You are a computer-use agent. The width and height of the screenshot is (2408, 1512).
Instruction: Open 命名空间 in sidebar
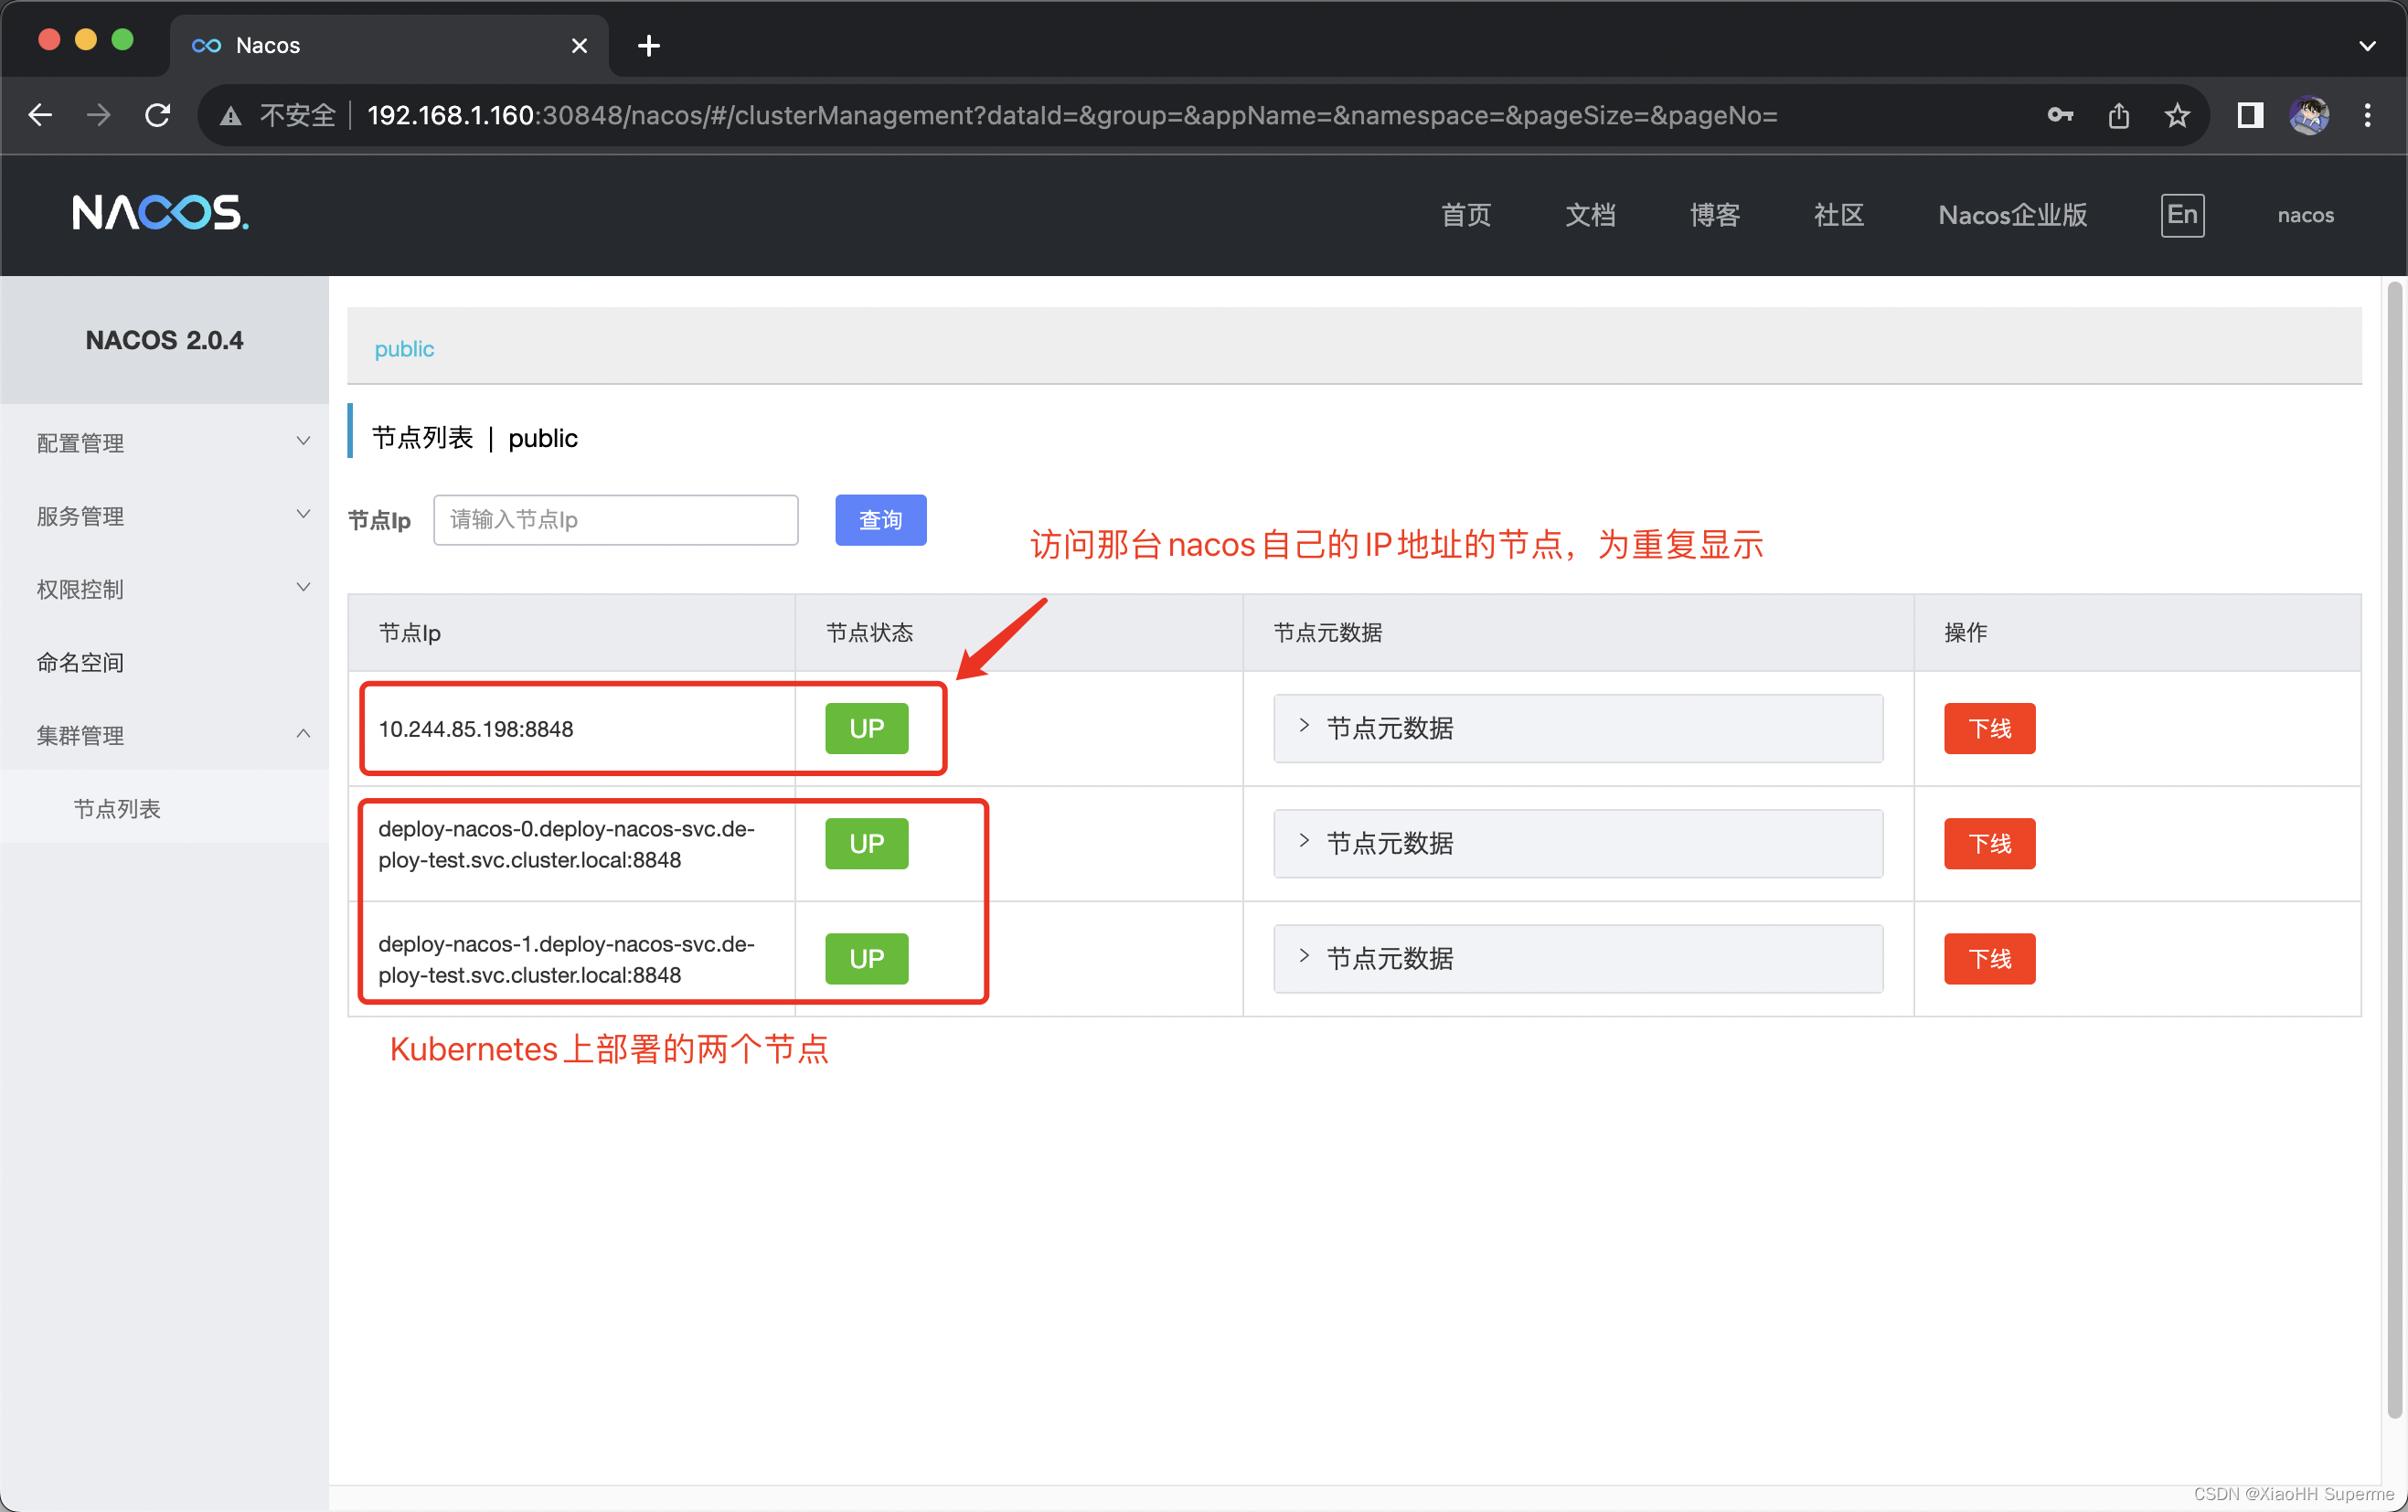[x=80, y=662]
